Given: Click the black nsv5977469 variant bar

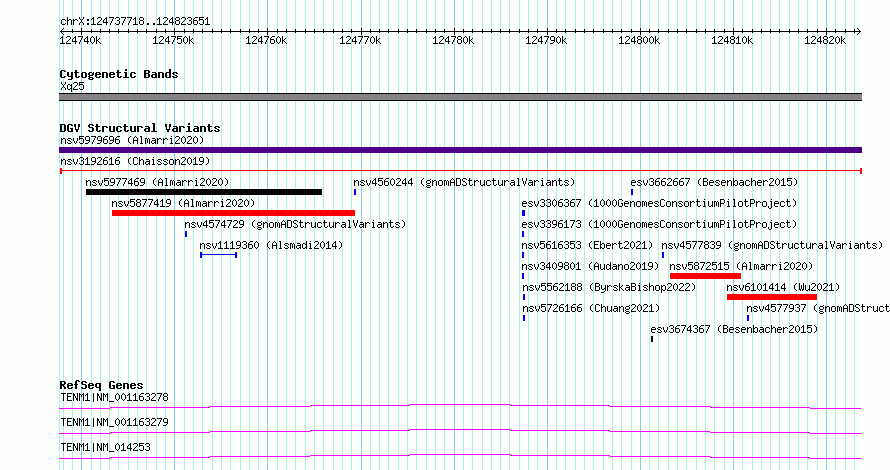Looking at the screenshot, I should 204,192.
